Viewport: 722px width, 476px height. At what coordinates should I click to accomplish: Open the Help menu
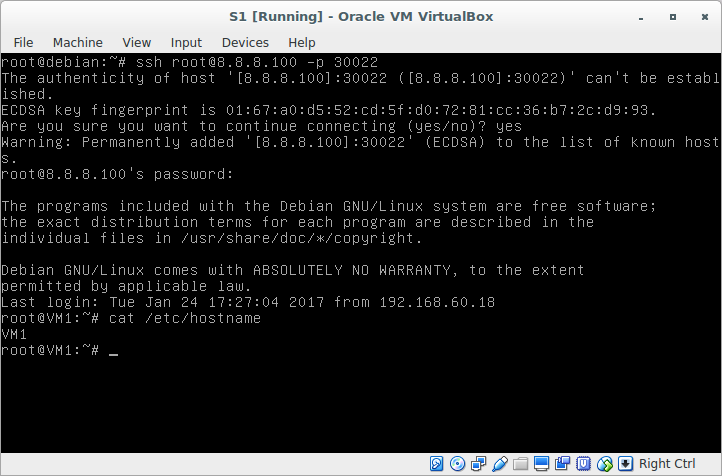tap(302, 42)
